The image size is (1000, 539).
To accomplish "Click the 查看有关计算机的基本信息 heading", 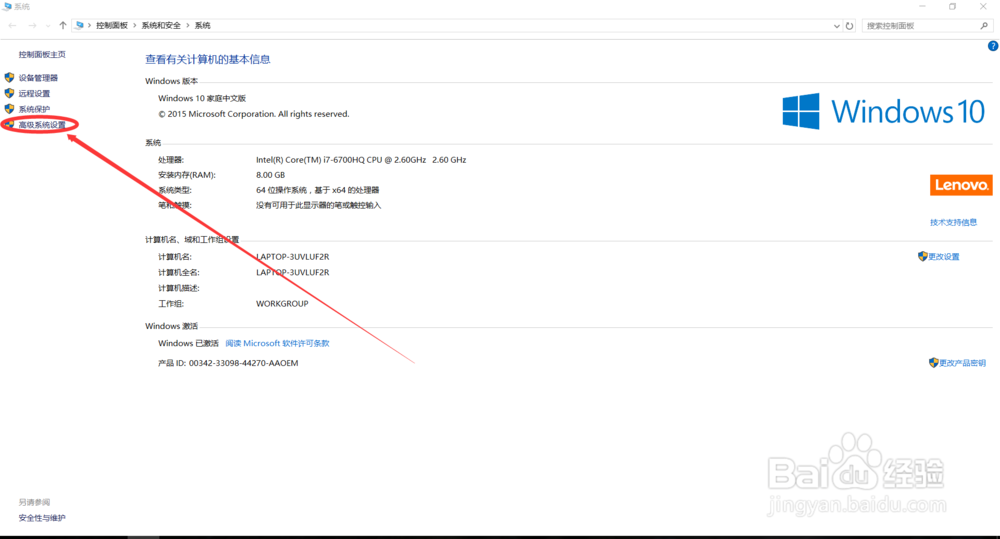I will [x=208, y=59].
